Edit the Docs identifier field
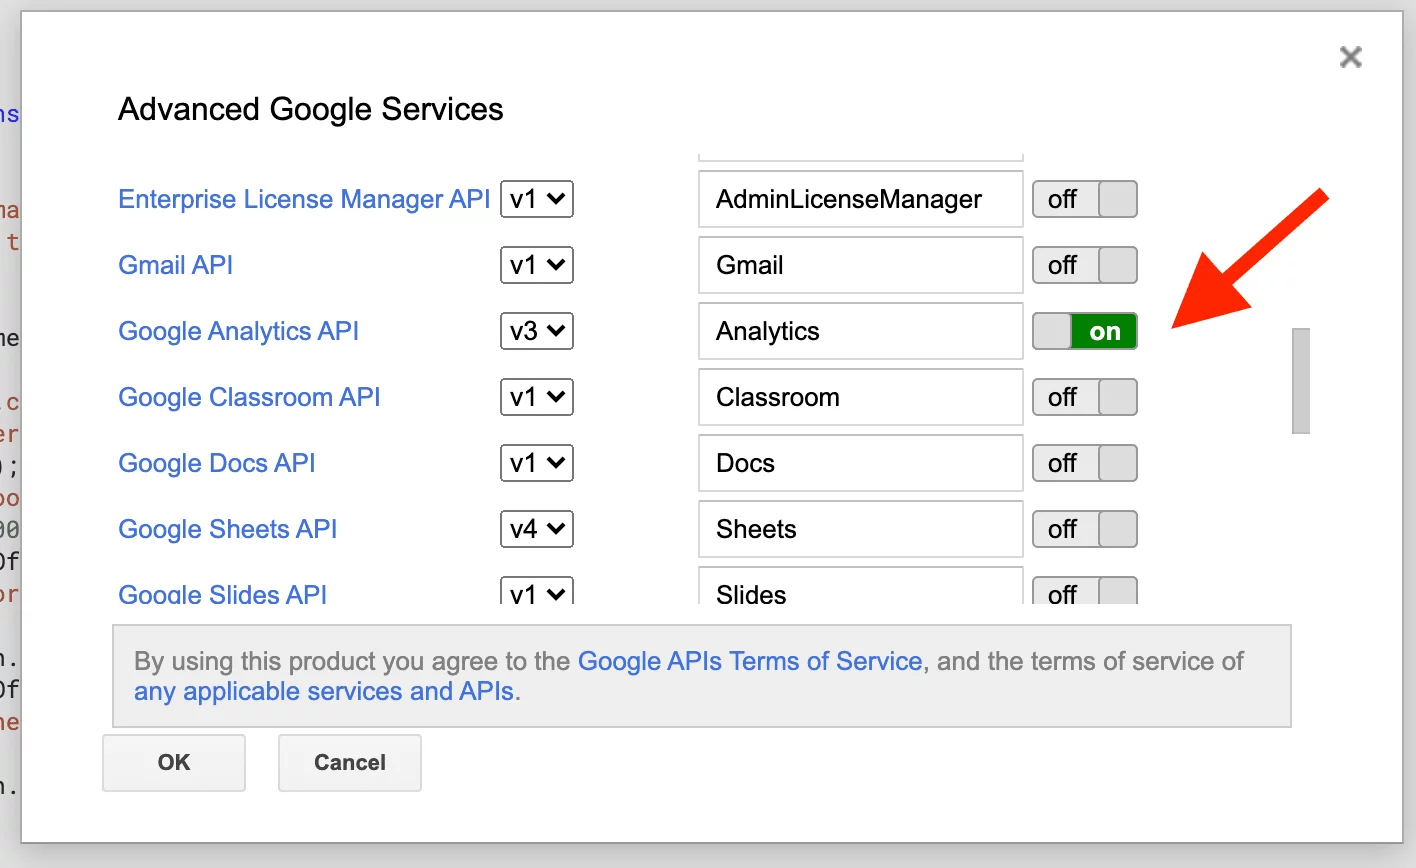 (861, 463)
